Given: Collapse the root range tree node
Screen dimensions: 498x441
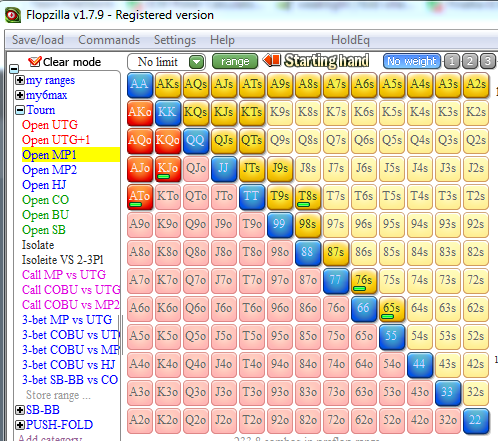Looking at the screenshot, I should pos(14,69).
